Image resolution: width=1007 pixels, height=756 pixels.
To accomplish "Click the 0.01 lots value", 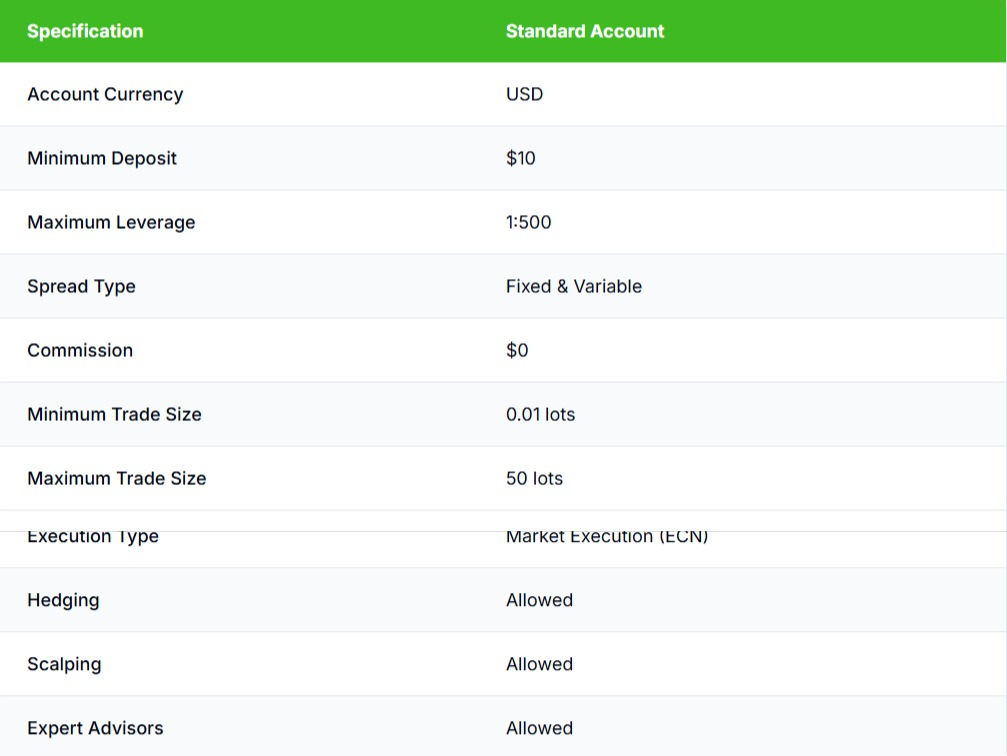I will click(541, 414).
